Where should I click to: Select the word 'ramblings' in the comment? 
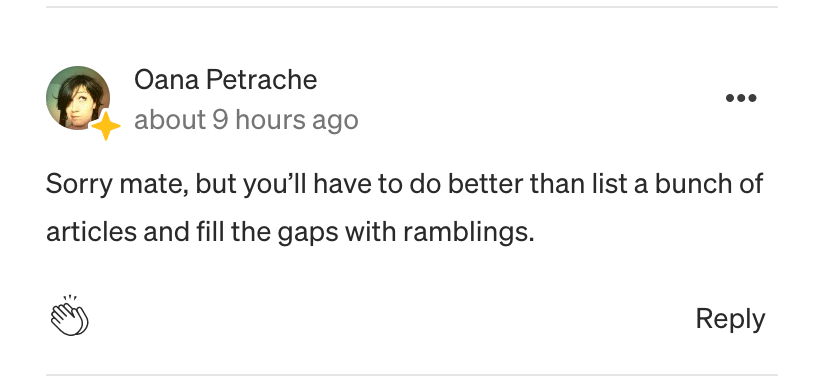coord(466,232)
